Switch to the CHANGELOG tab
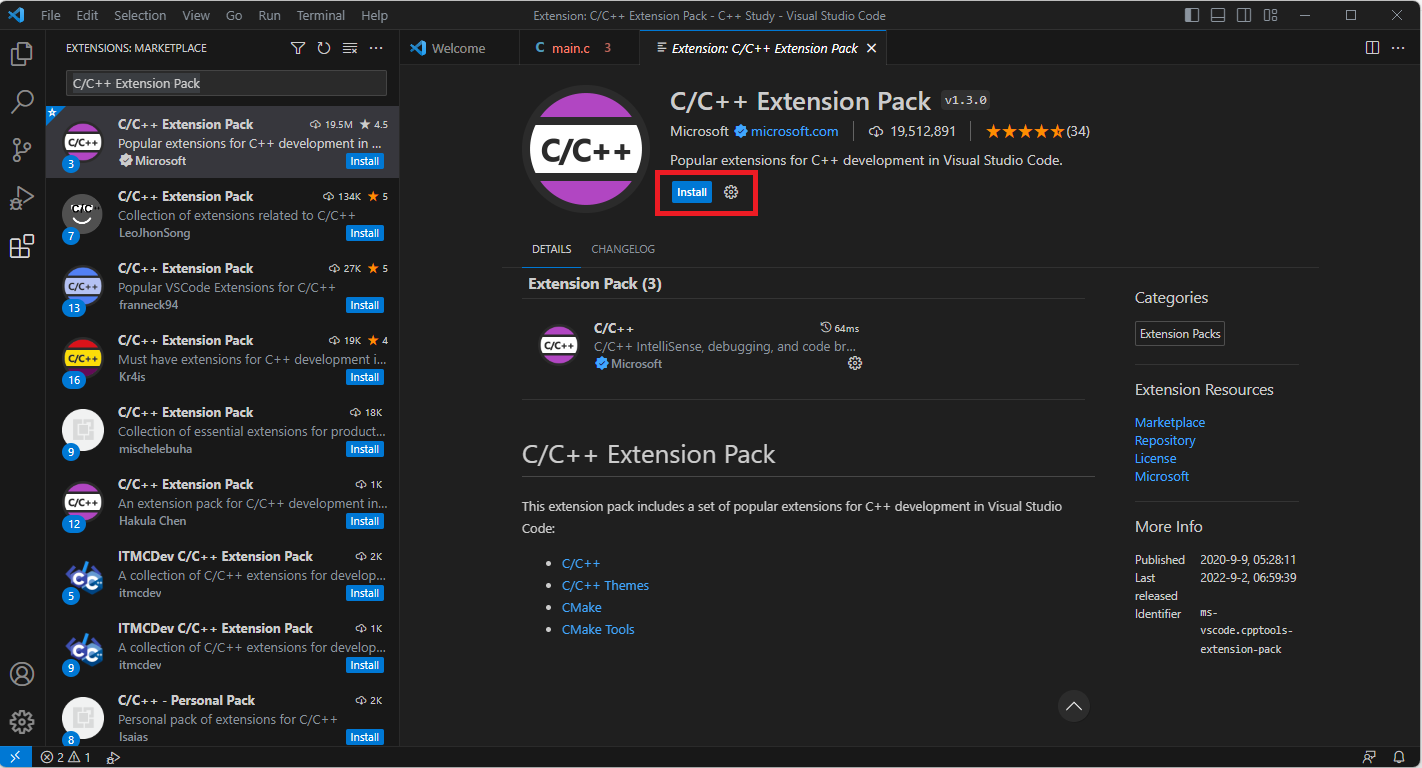 click(623, 249)
